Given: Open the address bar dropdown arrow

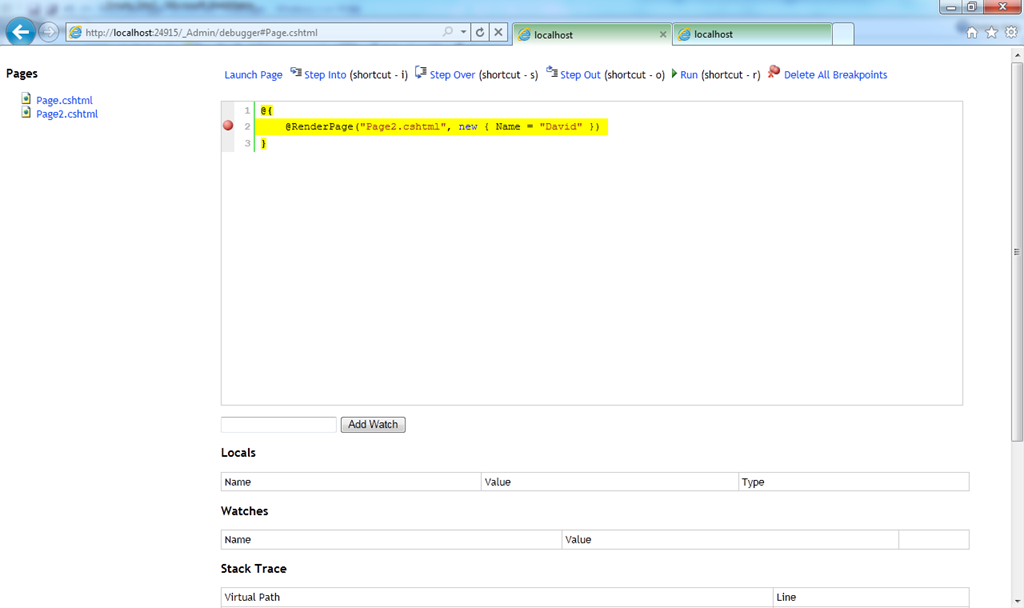Looking at the screenshot, I should click(463, 32).
